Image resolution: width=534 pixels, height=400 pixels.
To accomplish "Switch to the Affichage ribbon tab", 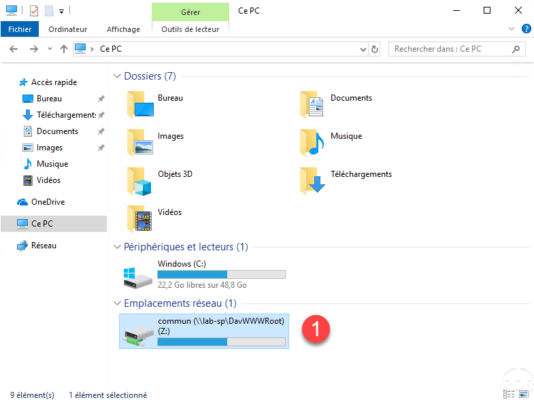I will (x=123, y=29).
